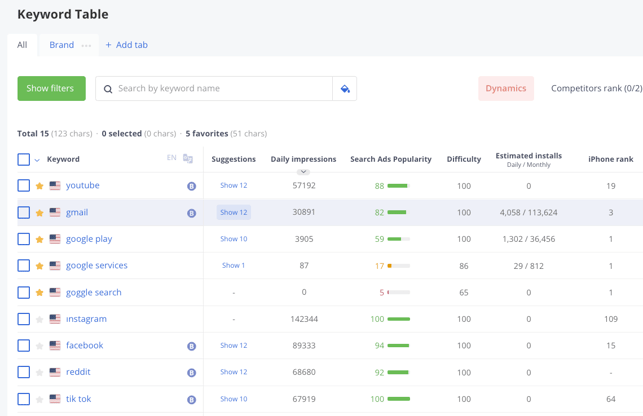Screen dimensions: 643x416
Task: Open the Brand tab options menu dots
Action: pyautogui.click(x=86, y=46)
